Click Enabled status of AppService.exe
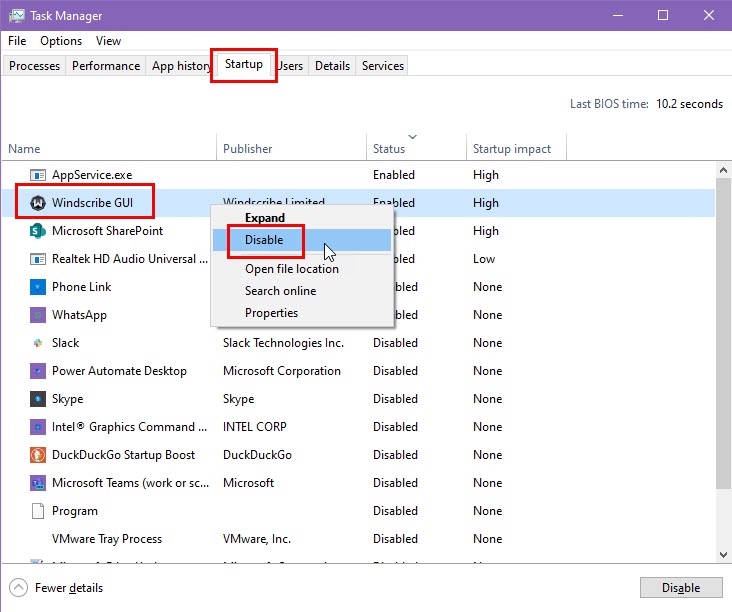 coord(394,175)
